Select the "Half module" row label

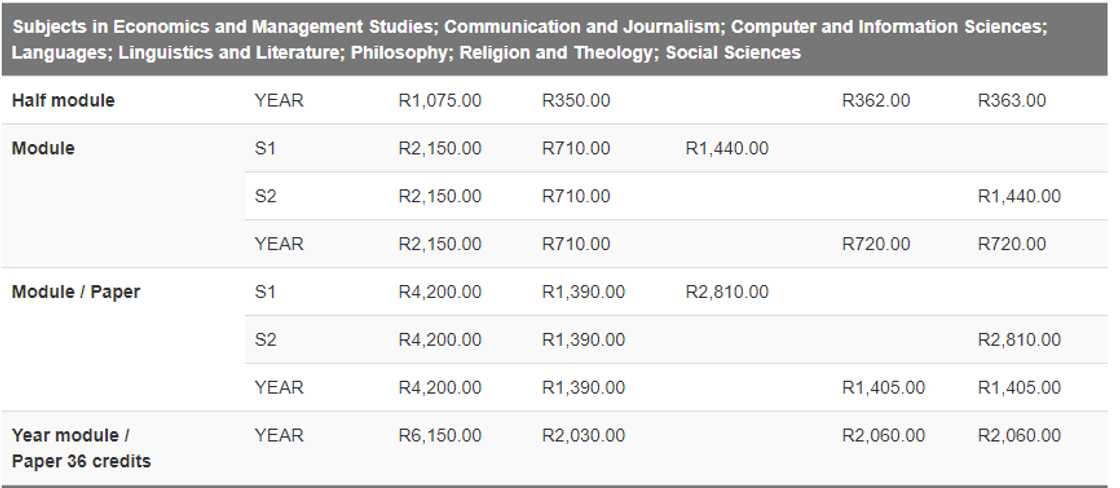(x=63, y=101)
